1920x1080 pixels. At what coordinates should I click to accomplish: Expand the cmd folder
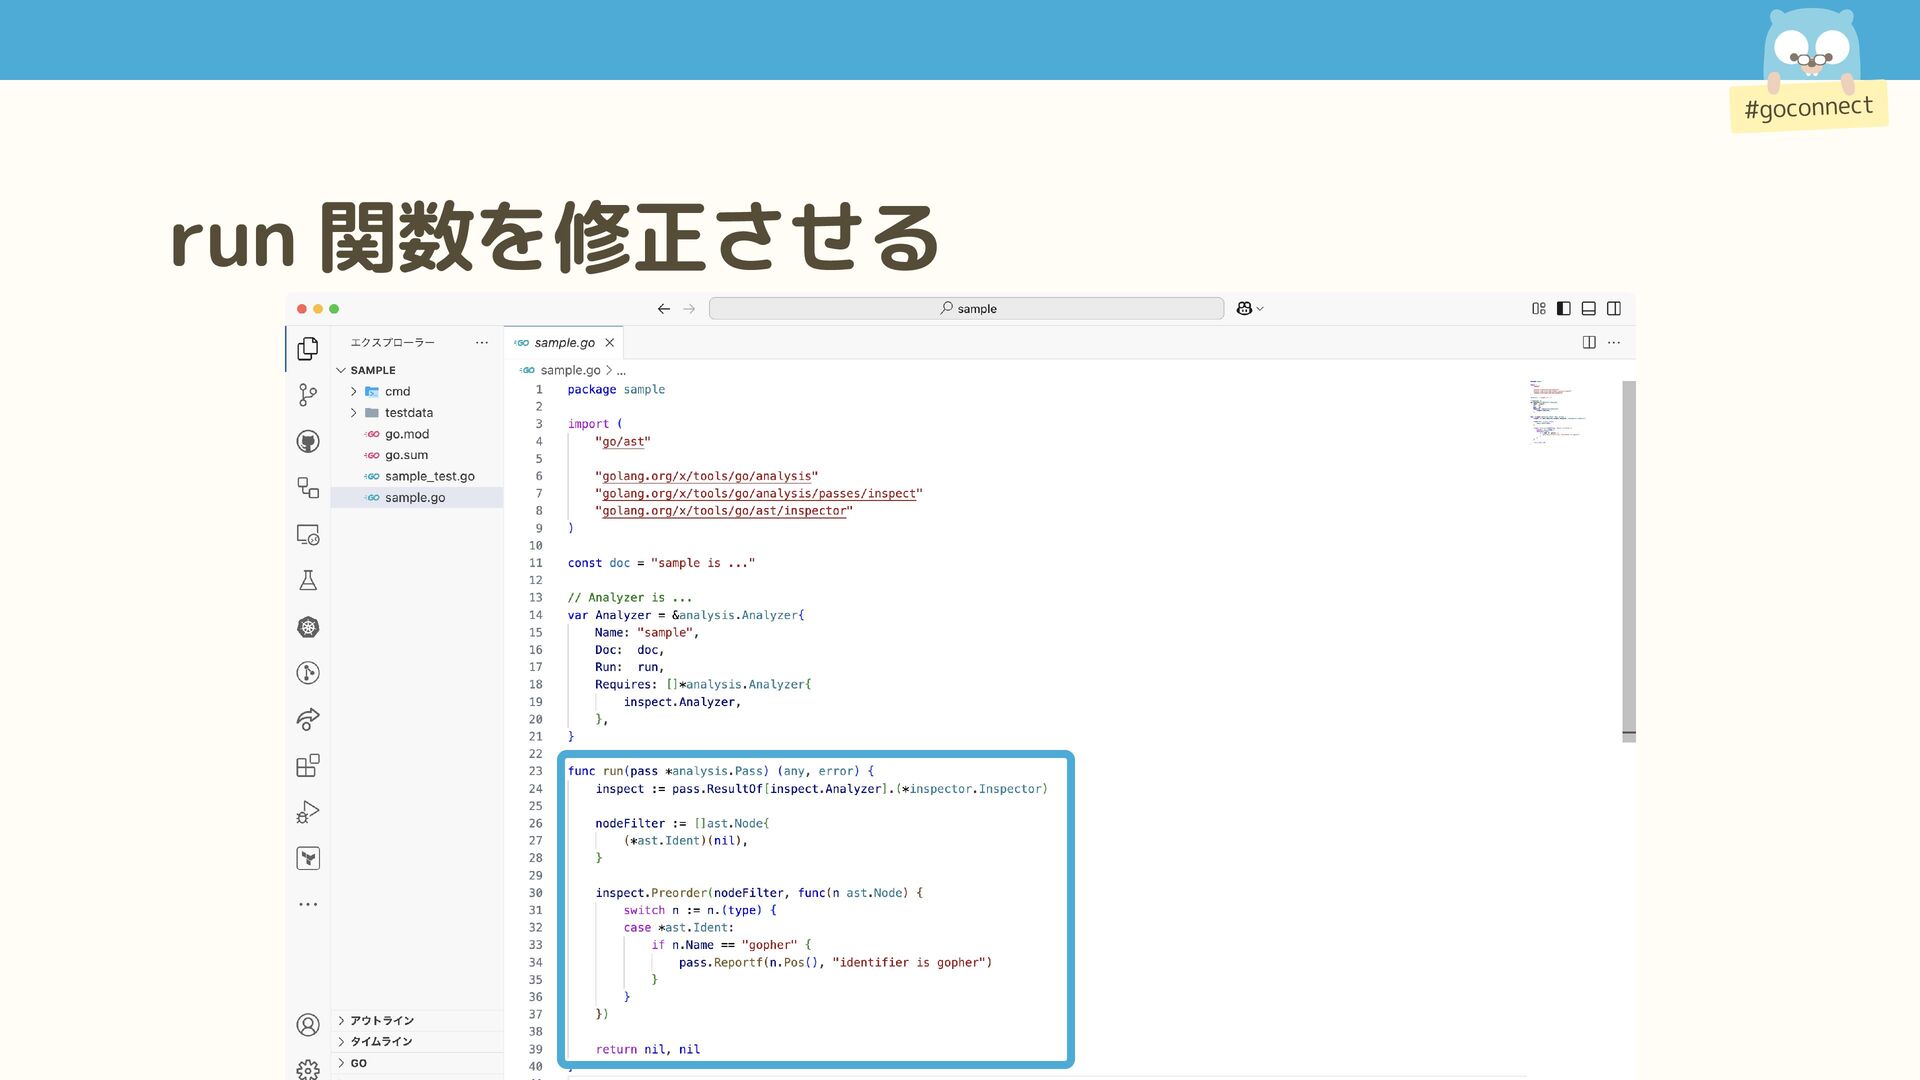click(x=397, y=392)
